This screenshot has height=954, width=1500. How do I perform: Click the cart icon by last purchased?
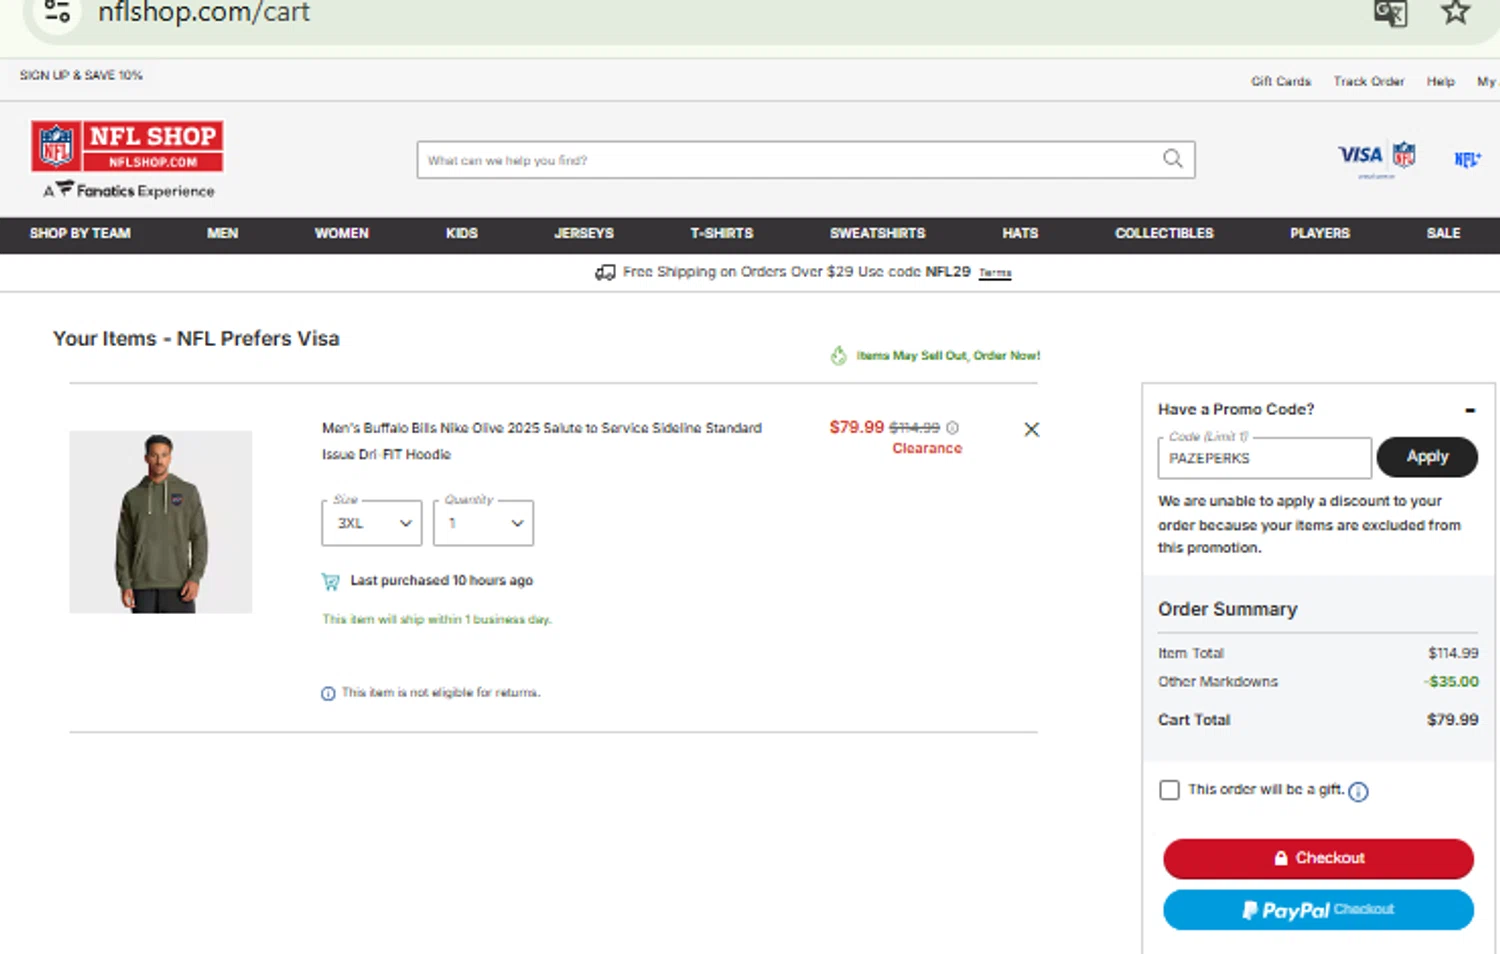point(331,581)
